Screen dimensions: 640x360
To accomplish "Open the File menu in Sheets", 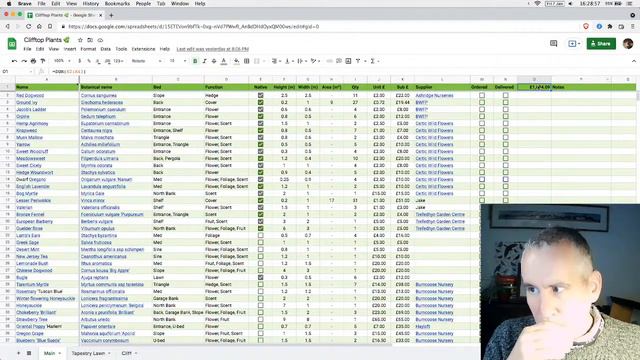I will click(x=27, y=49).
